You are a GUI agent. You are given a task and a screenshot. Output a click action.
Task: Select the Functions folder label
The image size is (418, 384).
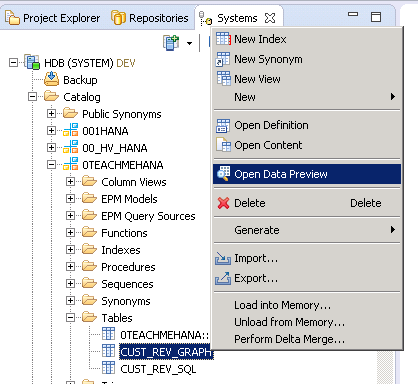[124, 233]
